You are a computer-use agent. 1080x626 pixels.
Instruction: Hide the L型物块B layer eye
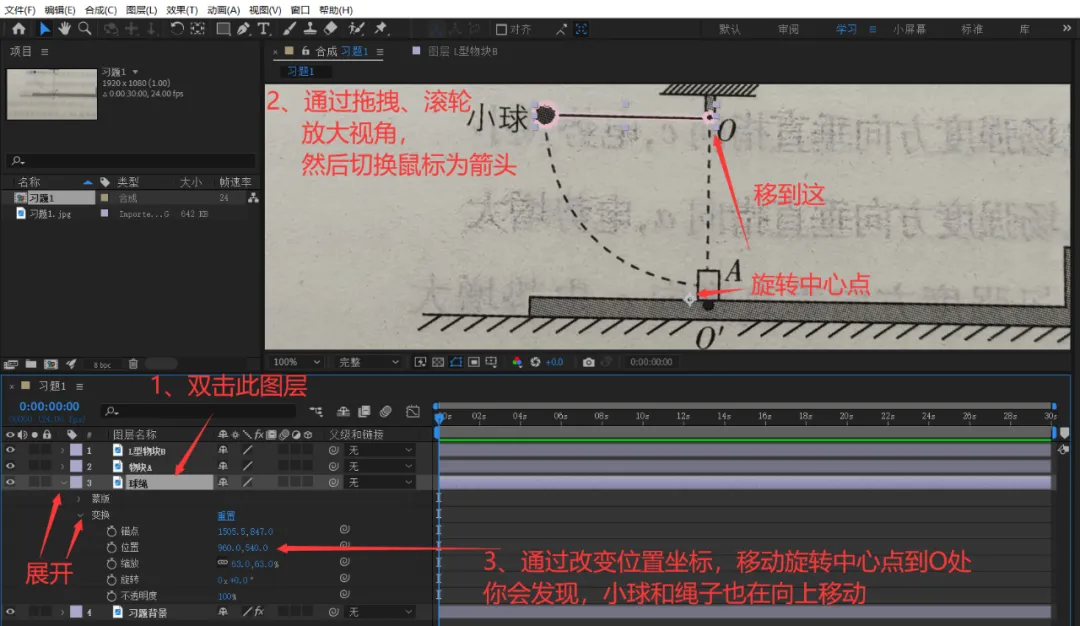pos(10,450)
